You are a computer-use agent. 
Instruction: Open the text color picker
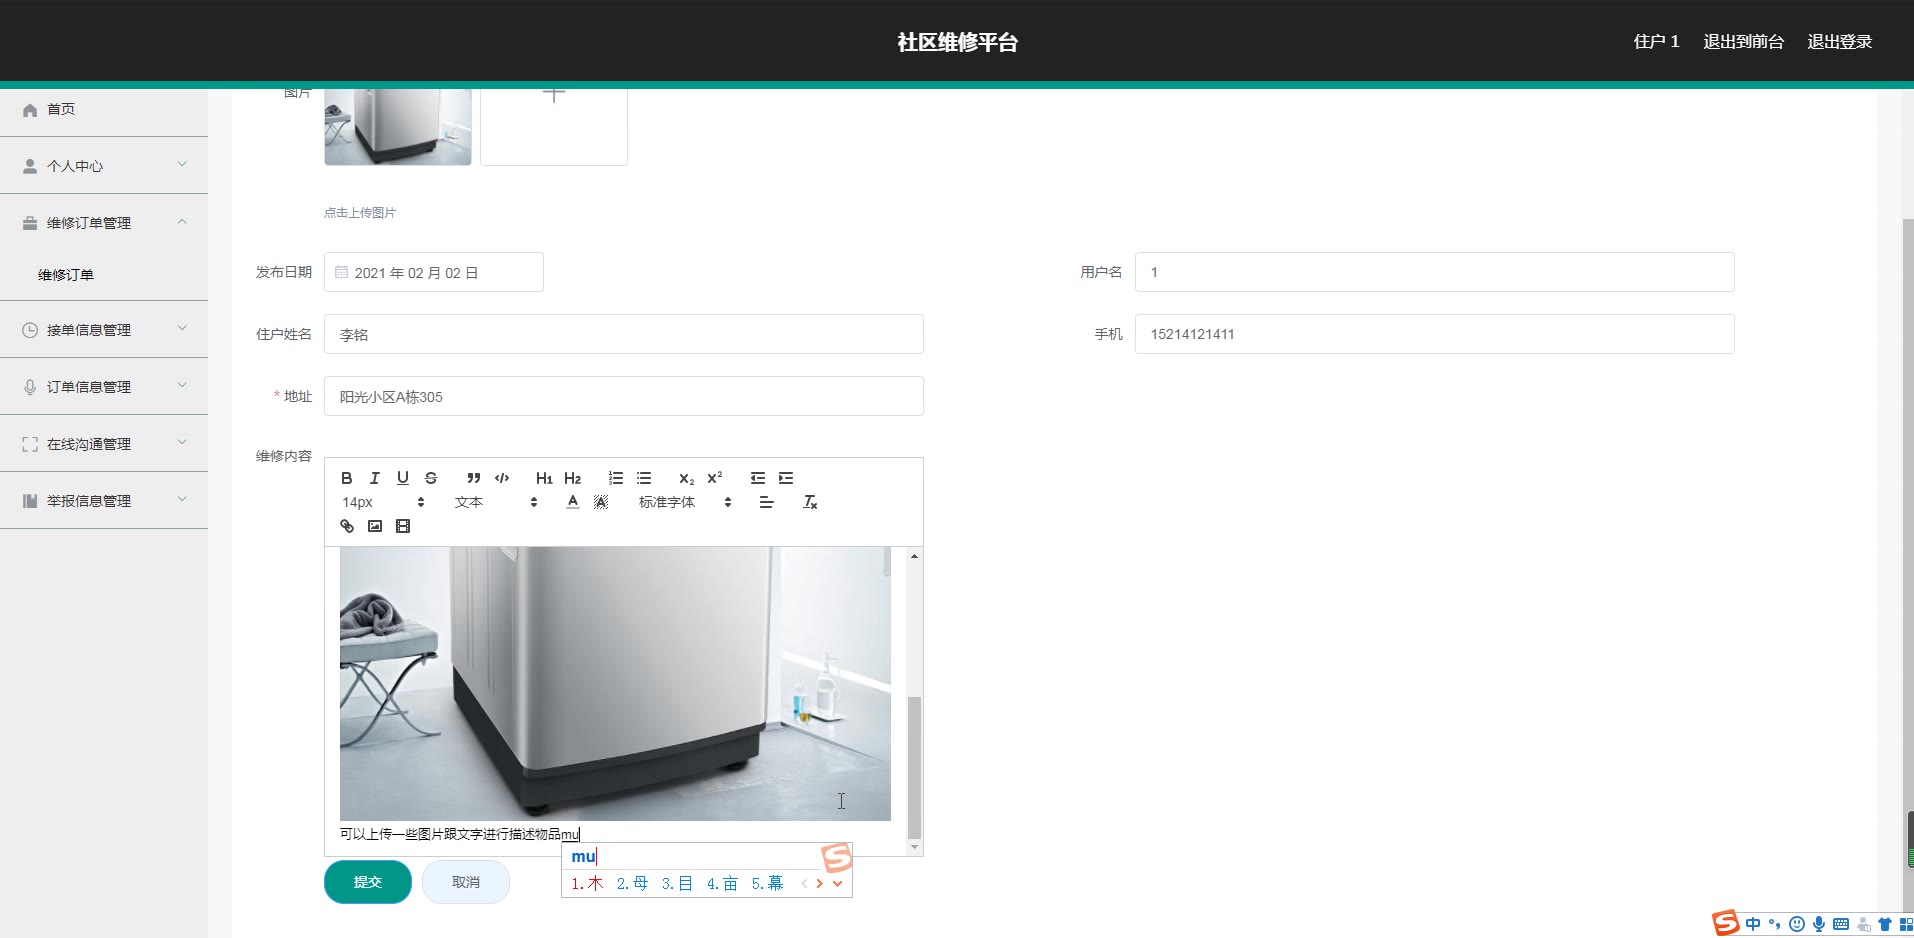tap(573, 502)
